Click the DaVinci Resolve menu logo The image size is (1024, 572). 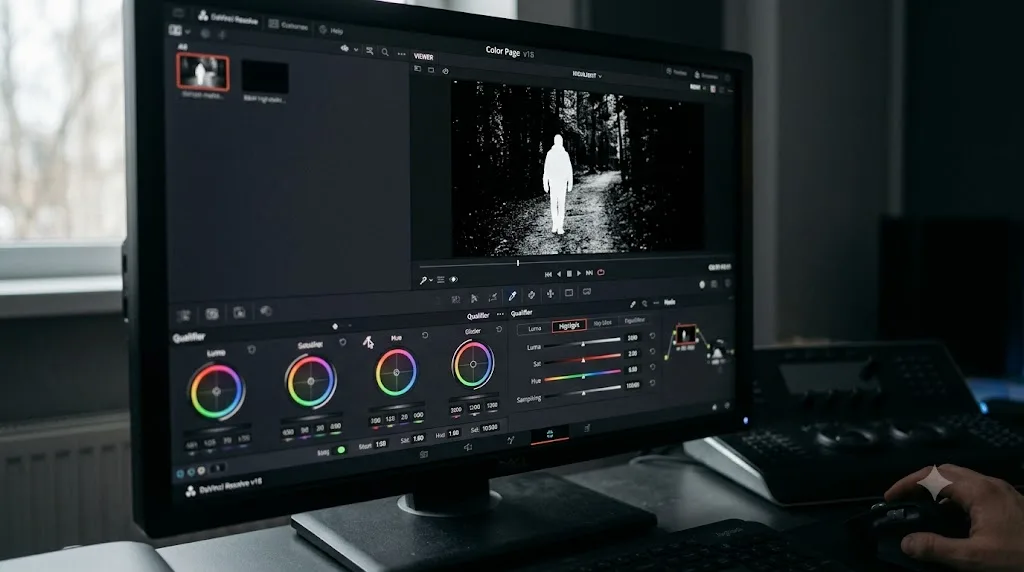(203, 16)
